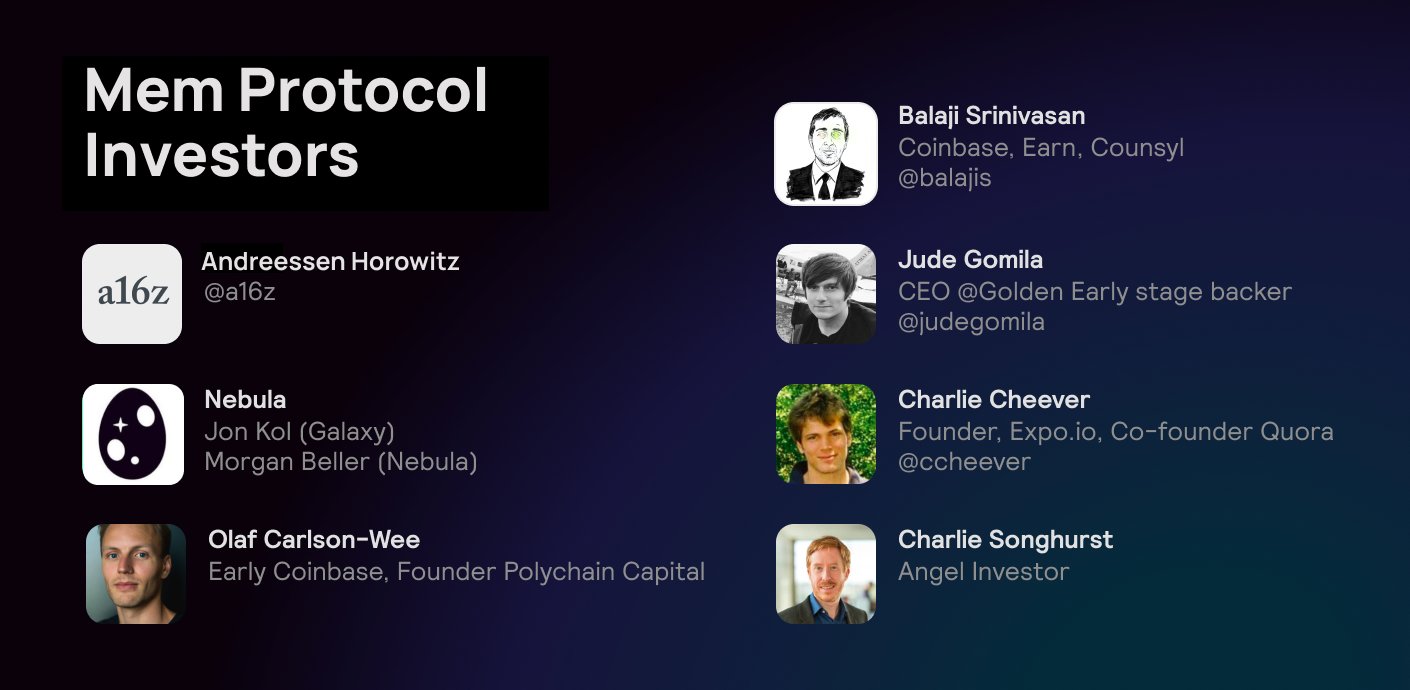Click the Olaf Carlson-Wee name

pyautogui.click(x=314, y=540)
